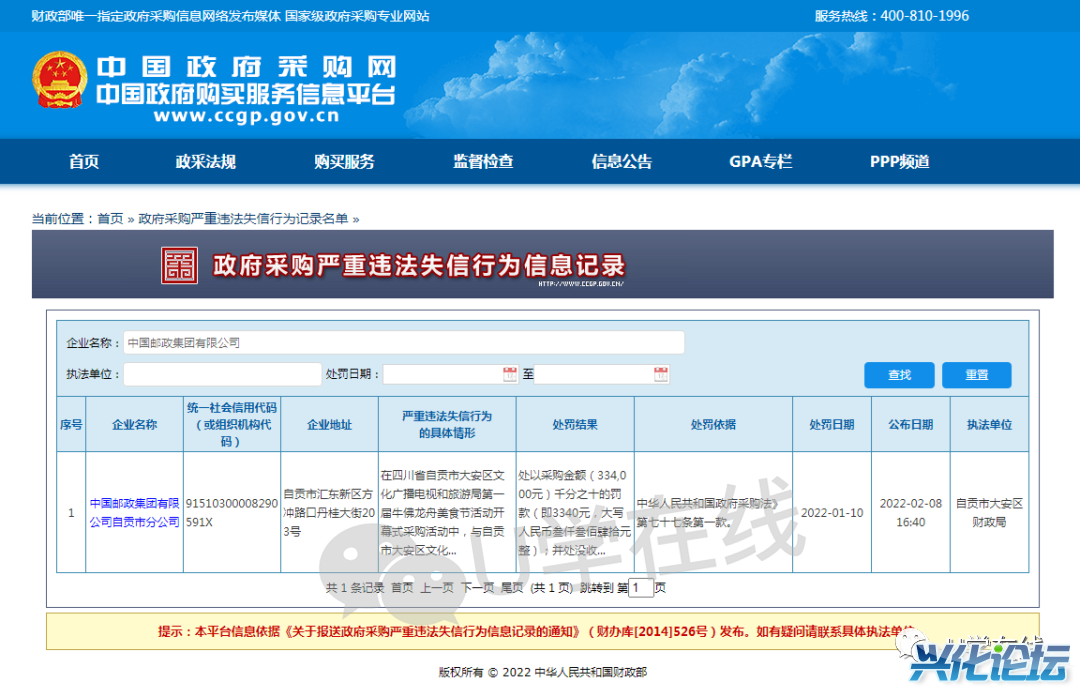Open start-date calendar picker icon
The height and width of the screenshot is (697, 1080).
tap(510, 374)
